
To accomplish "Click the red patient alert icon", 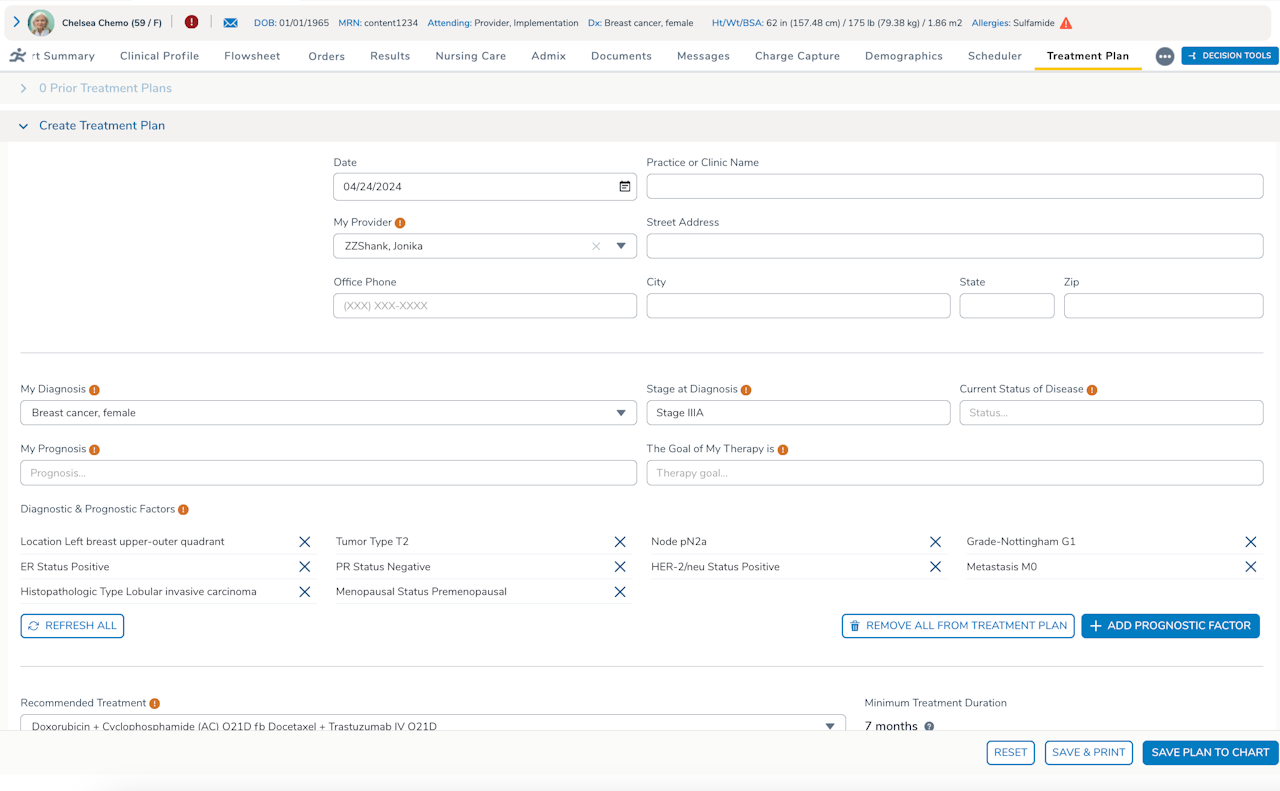I will click(x=191, y=22).
